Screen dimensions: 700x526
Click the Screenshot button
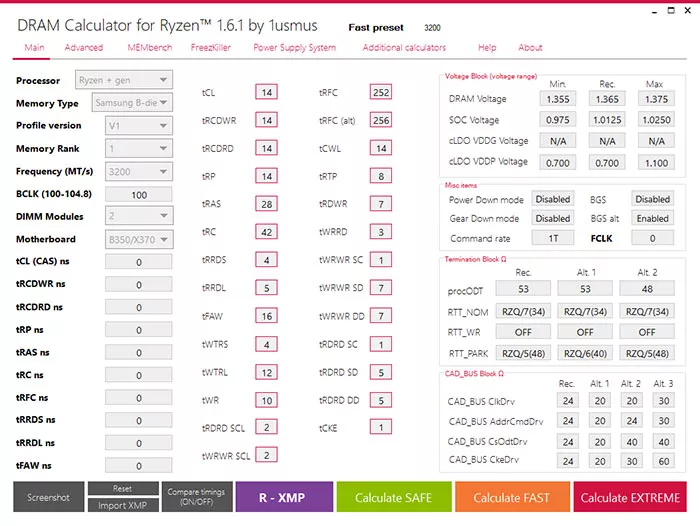click(x=49, y=497)
